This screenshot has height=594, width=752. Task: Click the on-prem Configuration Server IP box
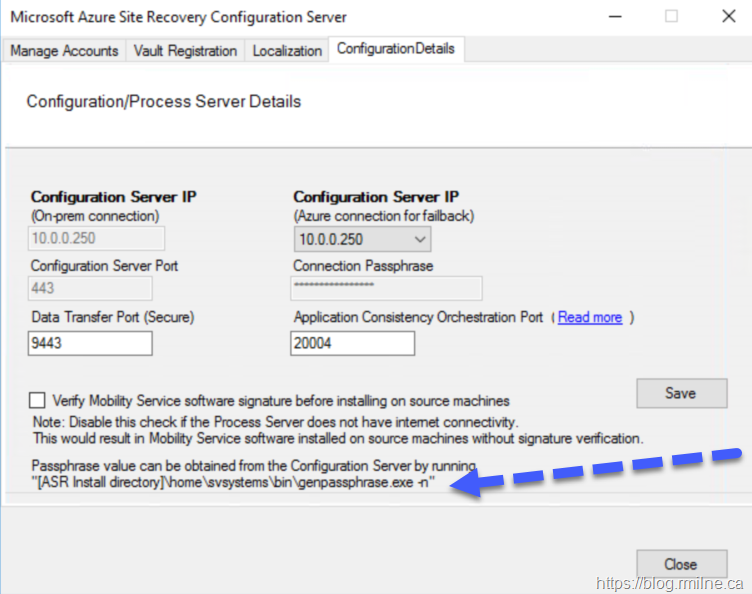click(x=97, y=239)
